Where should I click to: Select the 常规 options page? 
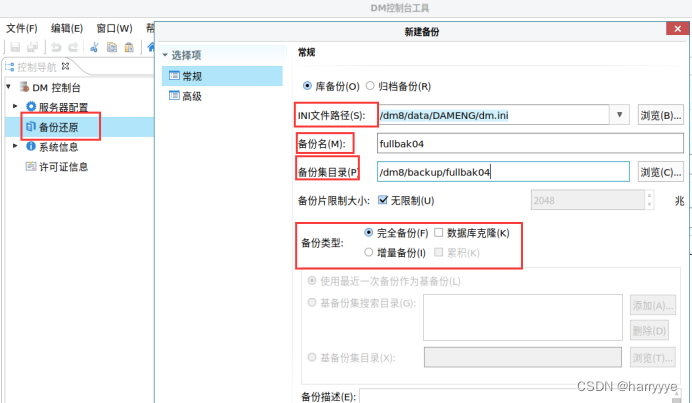[222, 76]
